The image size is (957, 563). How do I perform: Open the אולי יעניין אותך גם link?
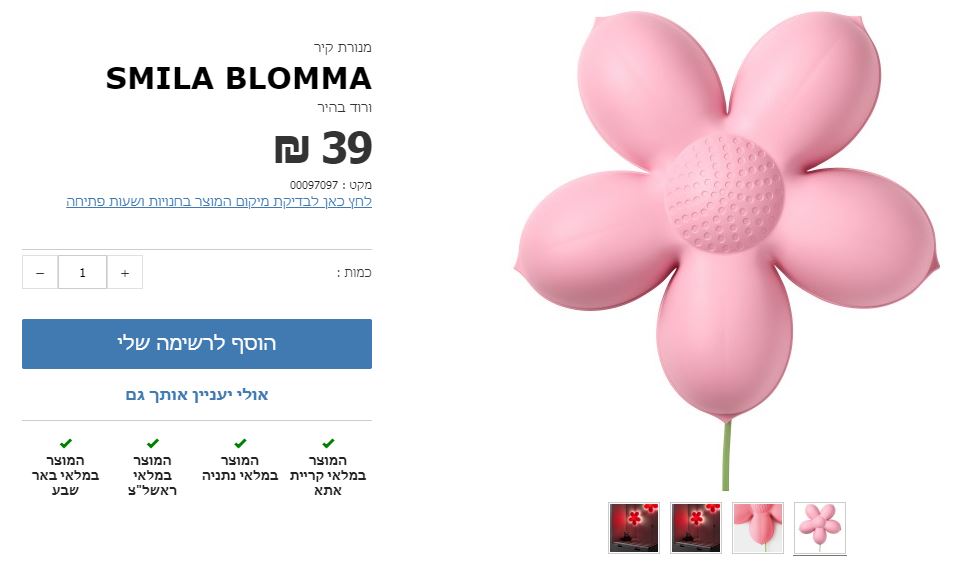197,395
